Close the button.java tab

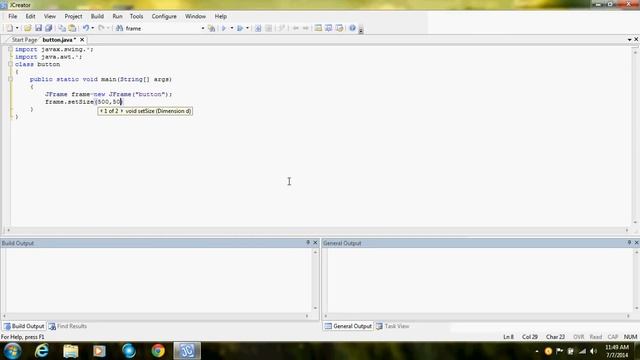click(x=82, y=40)
